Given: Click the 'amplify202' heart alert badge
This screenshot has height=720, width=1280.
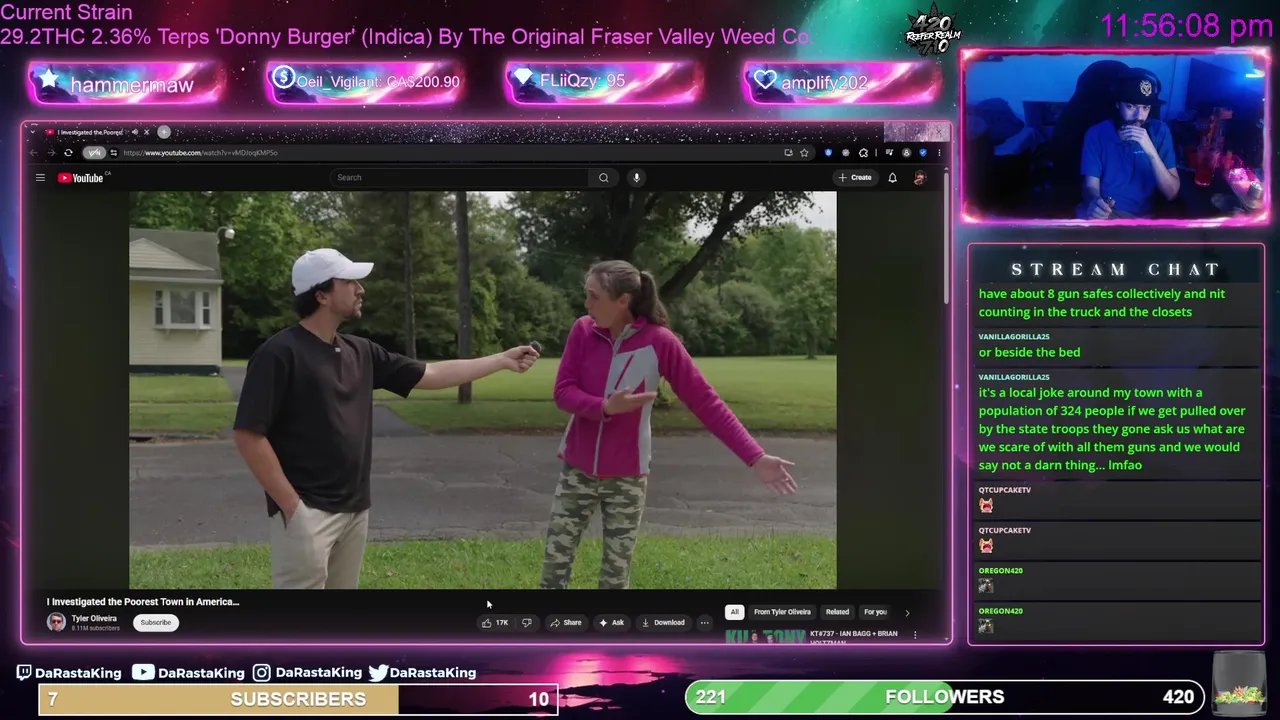Looking at the screenshot, I should coord(843,82).
